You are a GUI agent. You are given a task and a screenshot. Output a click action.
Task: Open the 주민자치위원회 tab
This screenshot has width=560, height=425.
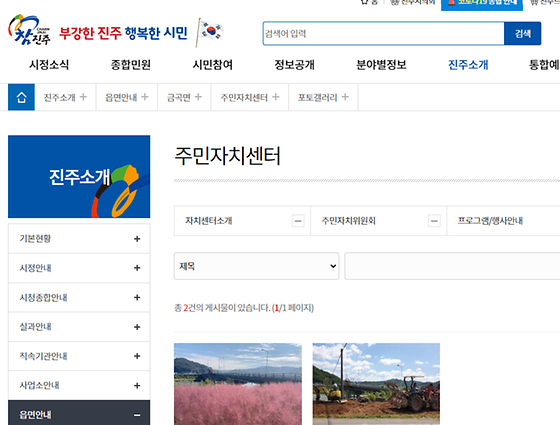tap(378, 221)
